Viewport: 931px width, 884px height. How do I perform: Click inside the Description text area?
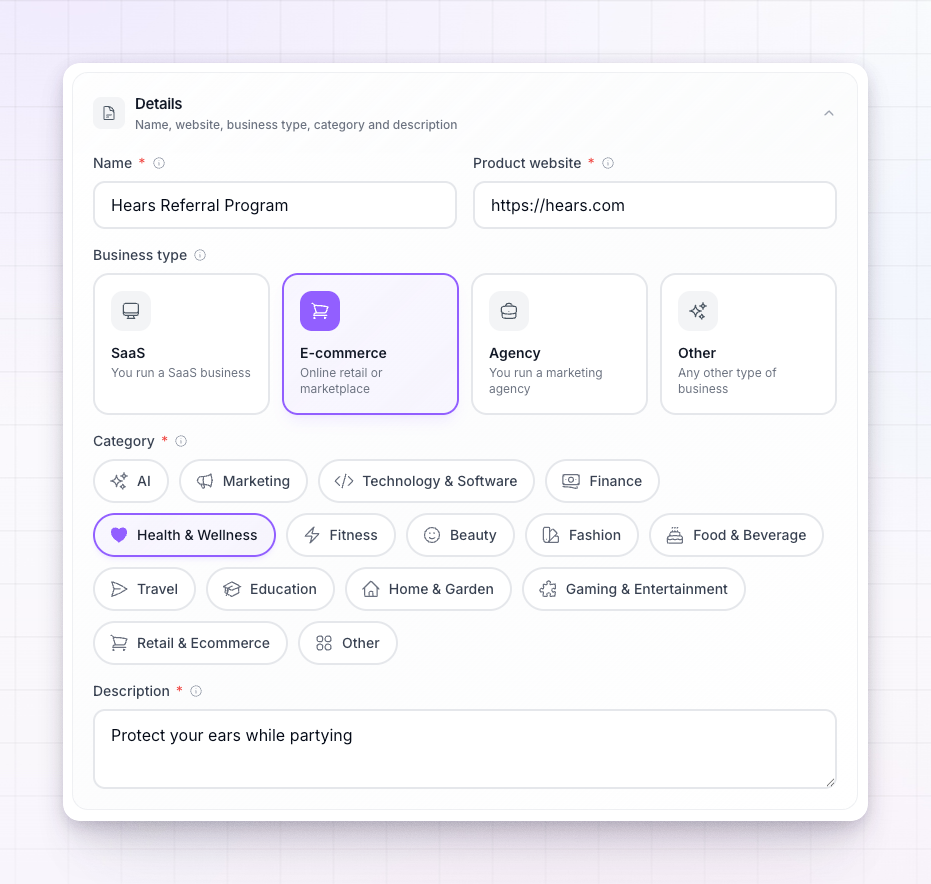click(x=465, y=749)
